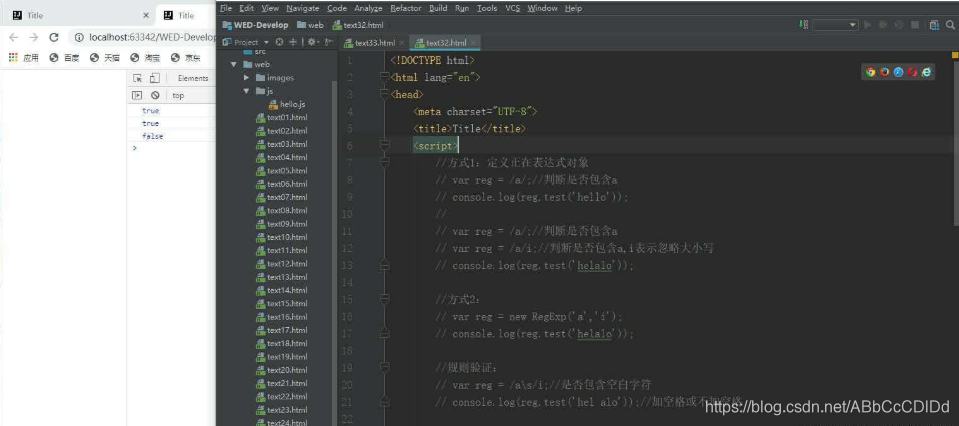Fold the html lang tag on line 2
Viewport: 959px width, 426px height.
tap(384, 77)
